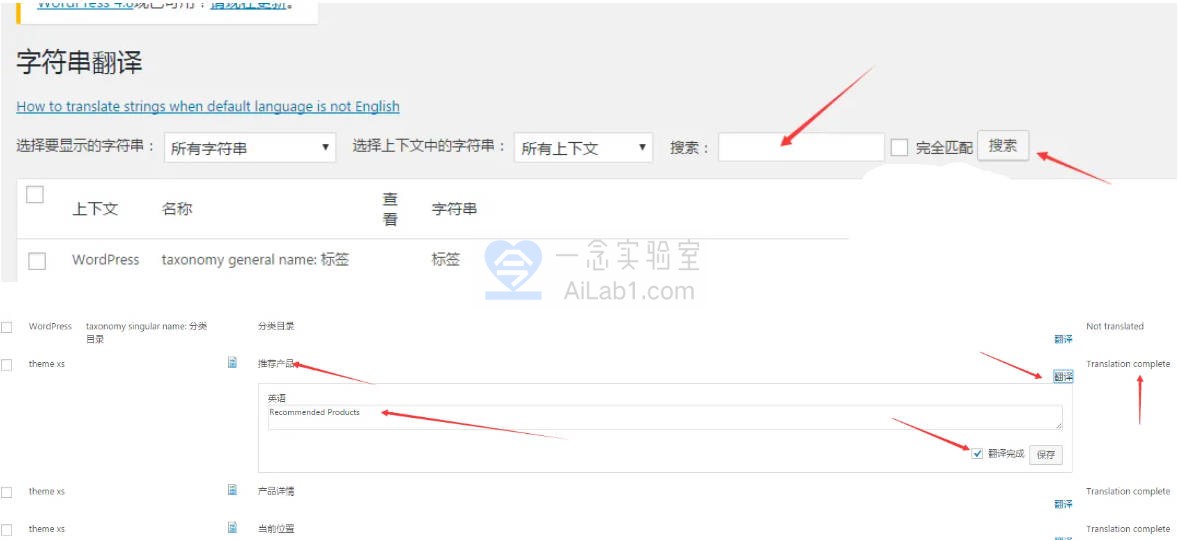Click the 名称 column header
This screenshot has width=1178, height=540.
point(177,209)
